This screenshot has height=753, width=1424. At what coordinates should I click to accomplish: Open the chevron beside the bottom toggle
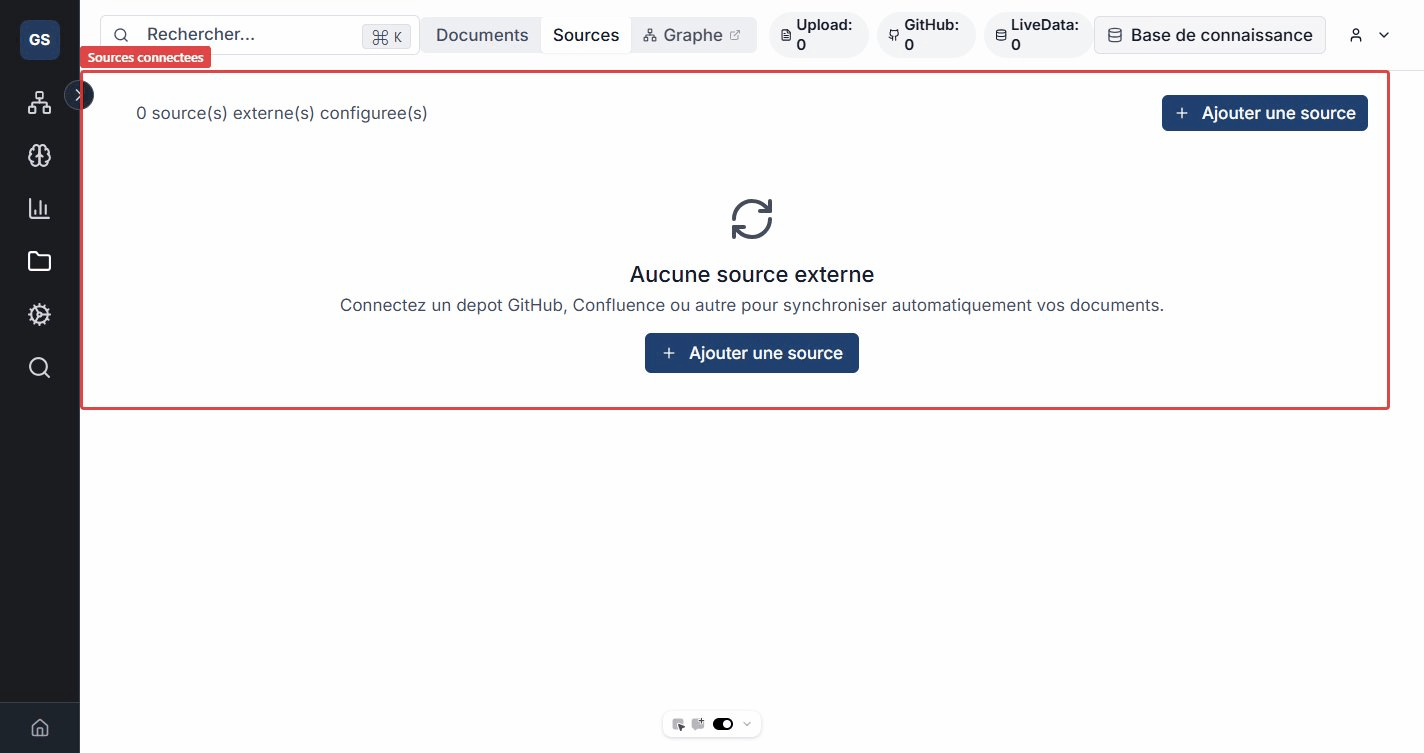coord(747,724)
